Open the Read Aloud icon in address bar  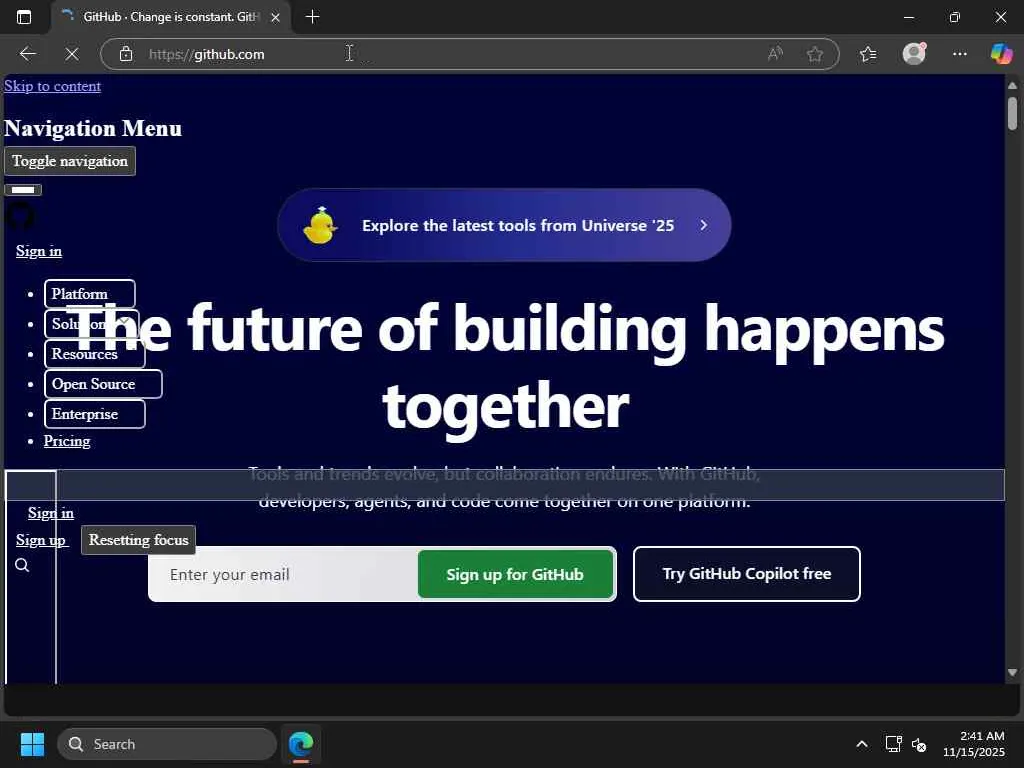(x=775, y=54)
